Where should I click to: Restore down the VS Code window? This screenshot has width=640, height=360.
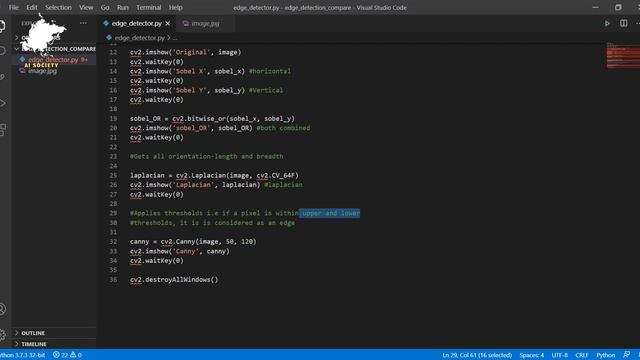(x=618, y=7)
